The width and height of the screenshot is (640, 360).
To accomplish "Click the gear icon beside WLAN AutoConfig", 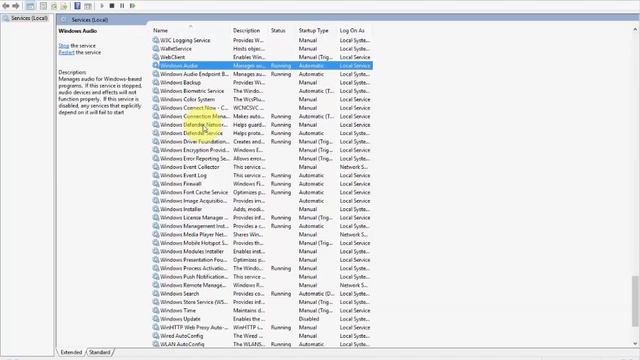I will (x=156, y=344).
